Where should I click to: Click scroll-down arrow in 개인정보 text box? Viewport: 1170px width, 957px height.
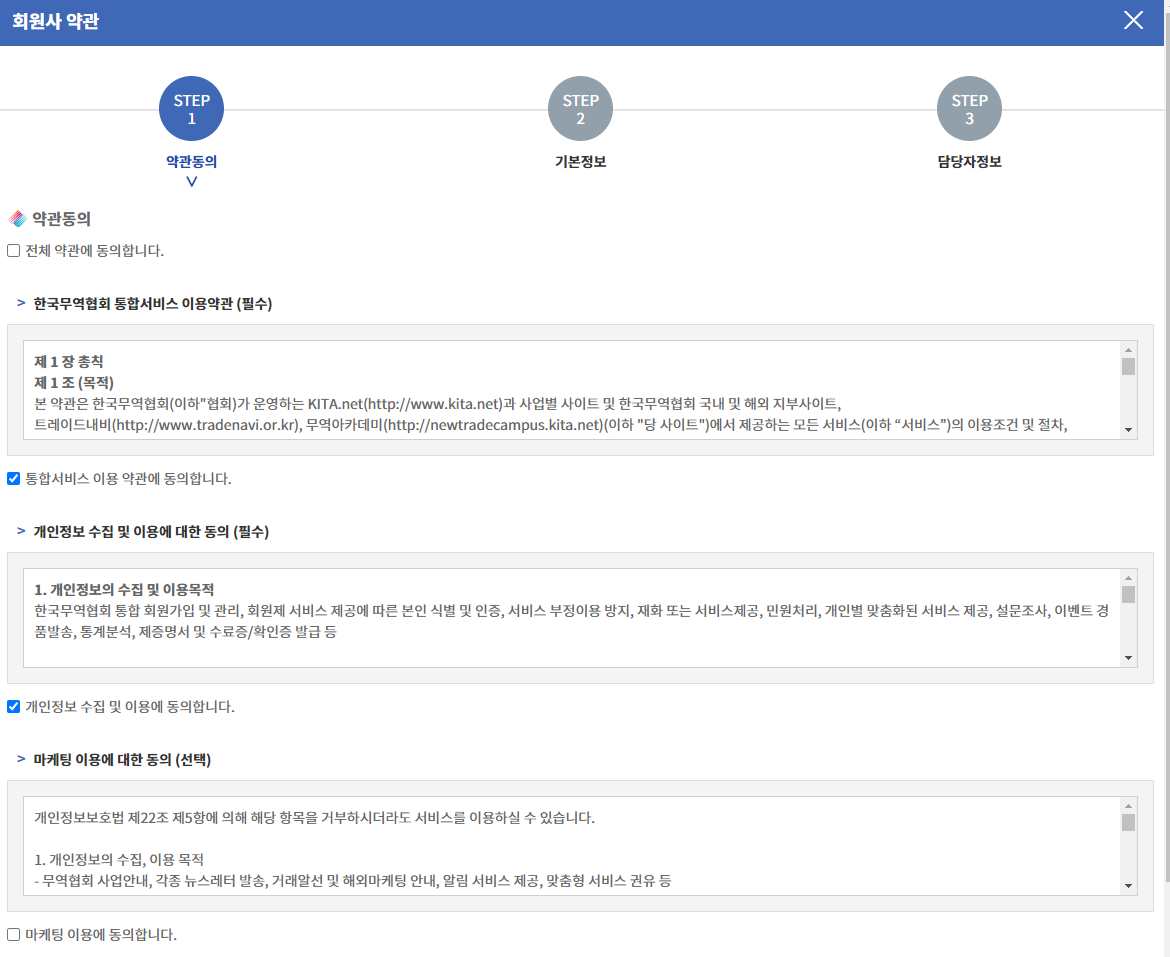tap(1128, 658)
